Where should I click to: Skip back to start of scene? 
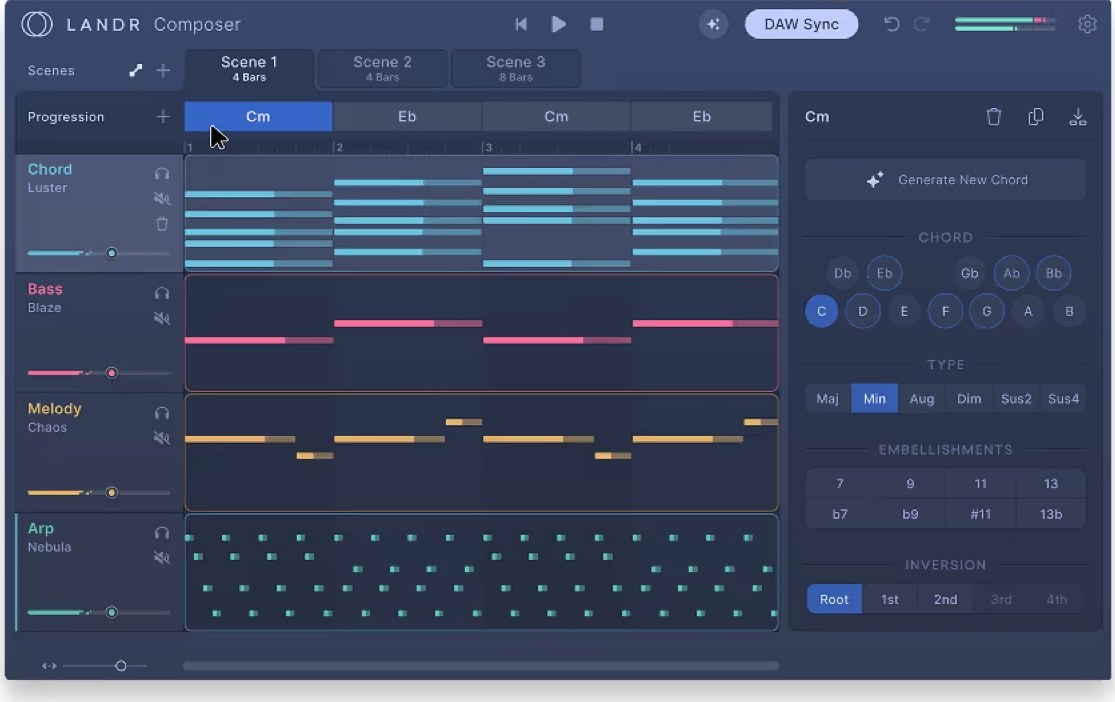521,24
